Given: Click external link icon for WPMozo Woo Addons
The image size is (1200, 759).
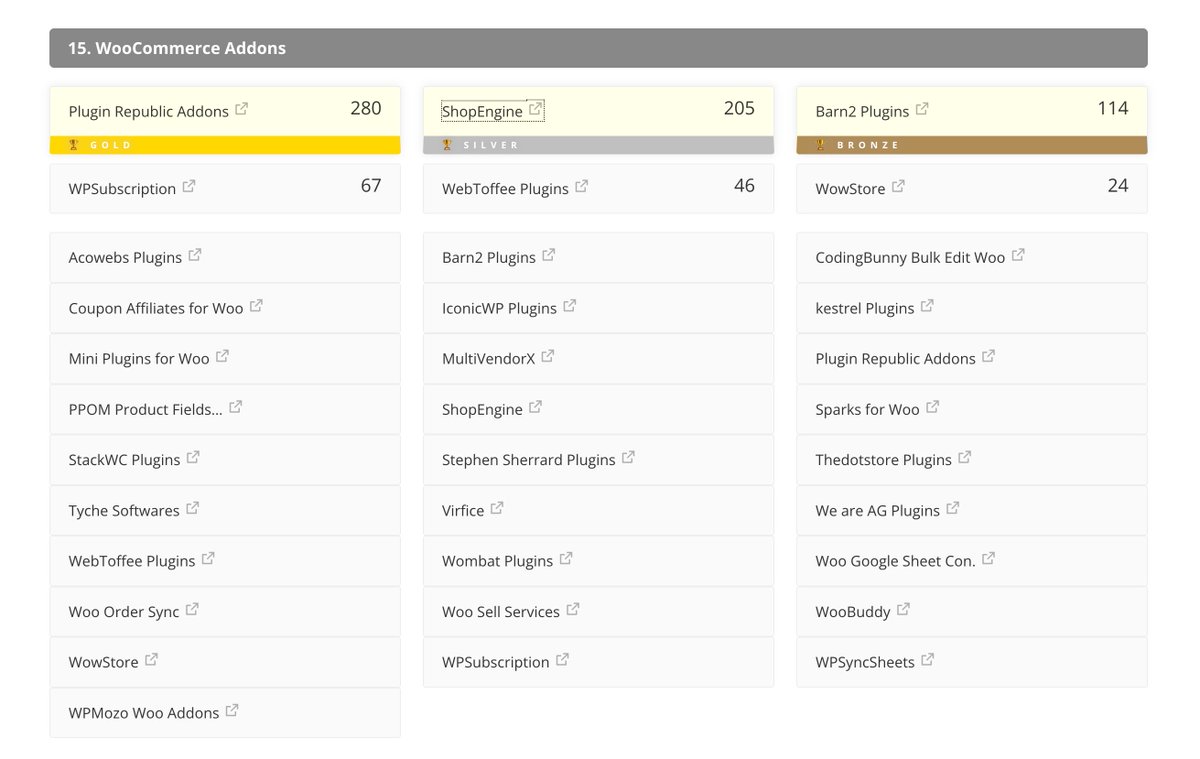Looking at the screenshot, I should click(x=232, y=711).
